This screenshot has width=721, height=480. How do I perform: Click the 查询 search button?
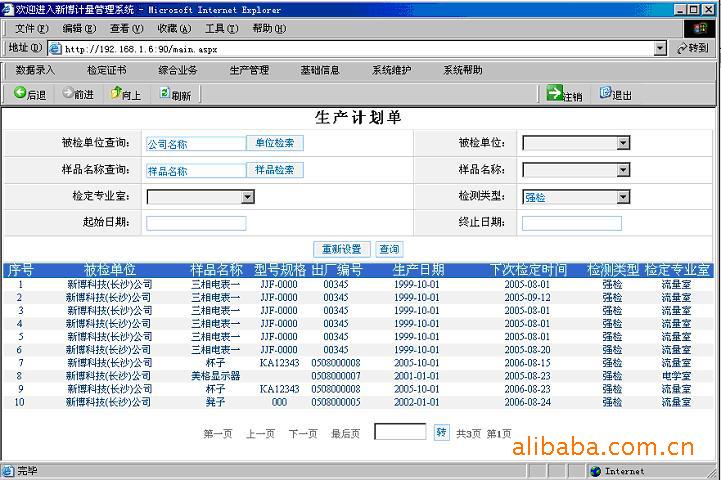(x=389, y=249)
